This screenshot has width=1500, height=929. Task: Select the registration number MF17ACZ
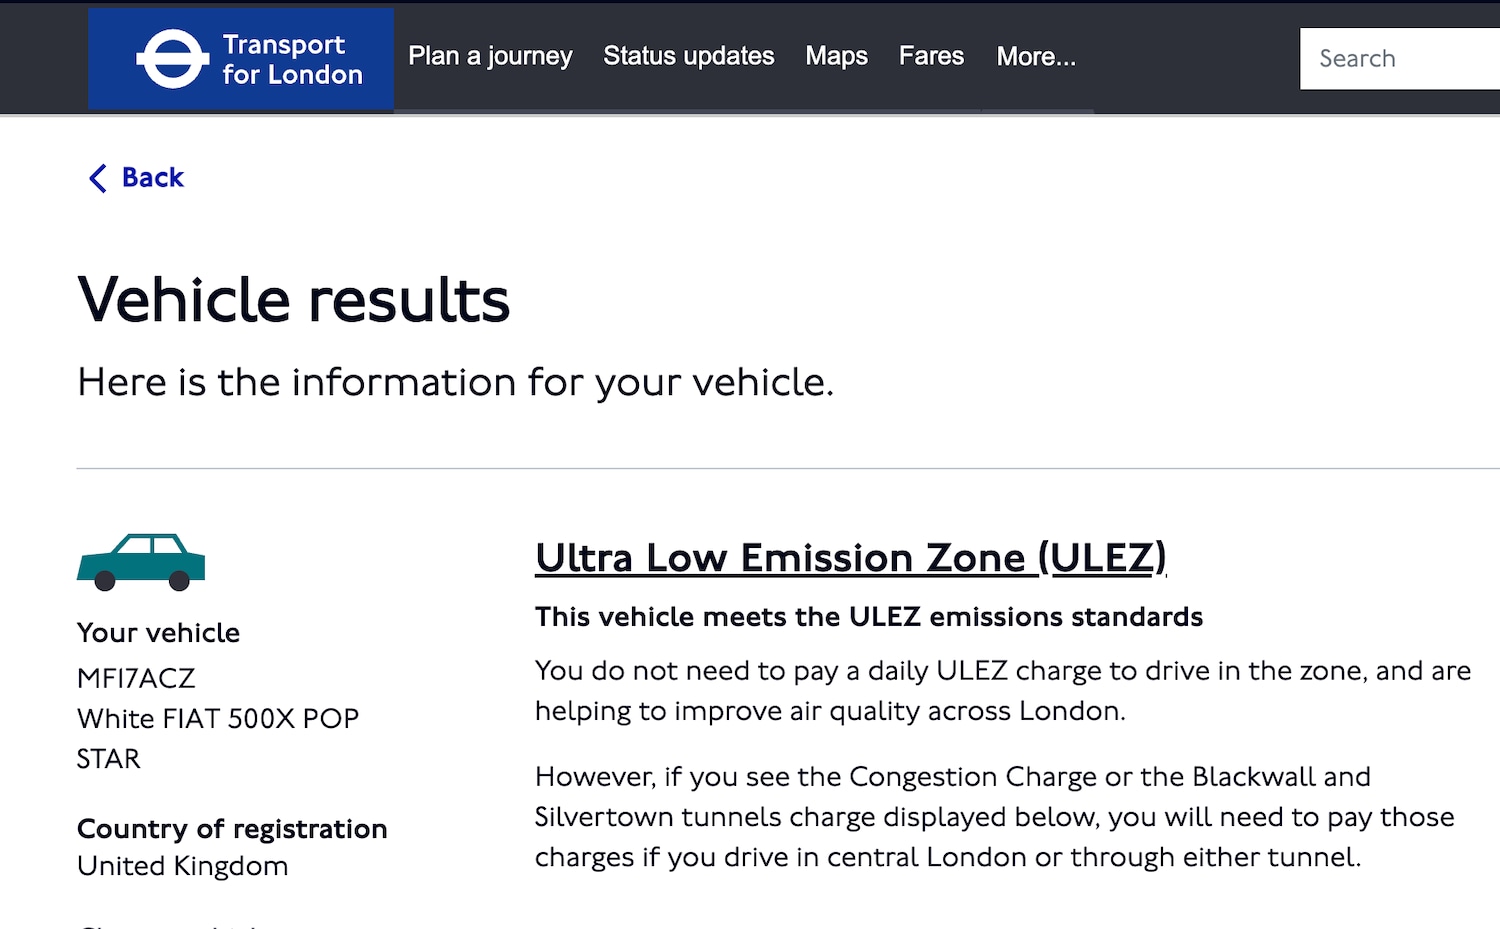[136, 678]
